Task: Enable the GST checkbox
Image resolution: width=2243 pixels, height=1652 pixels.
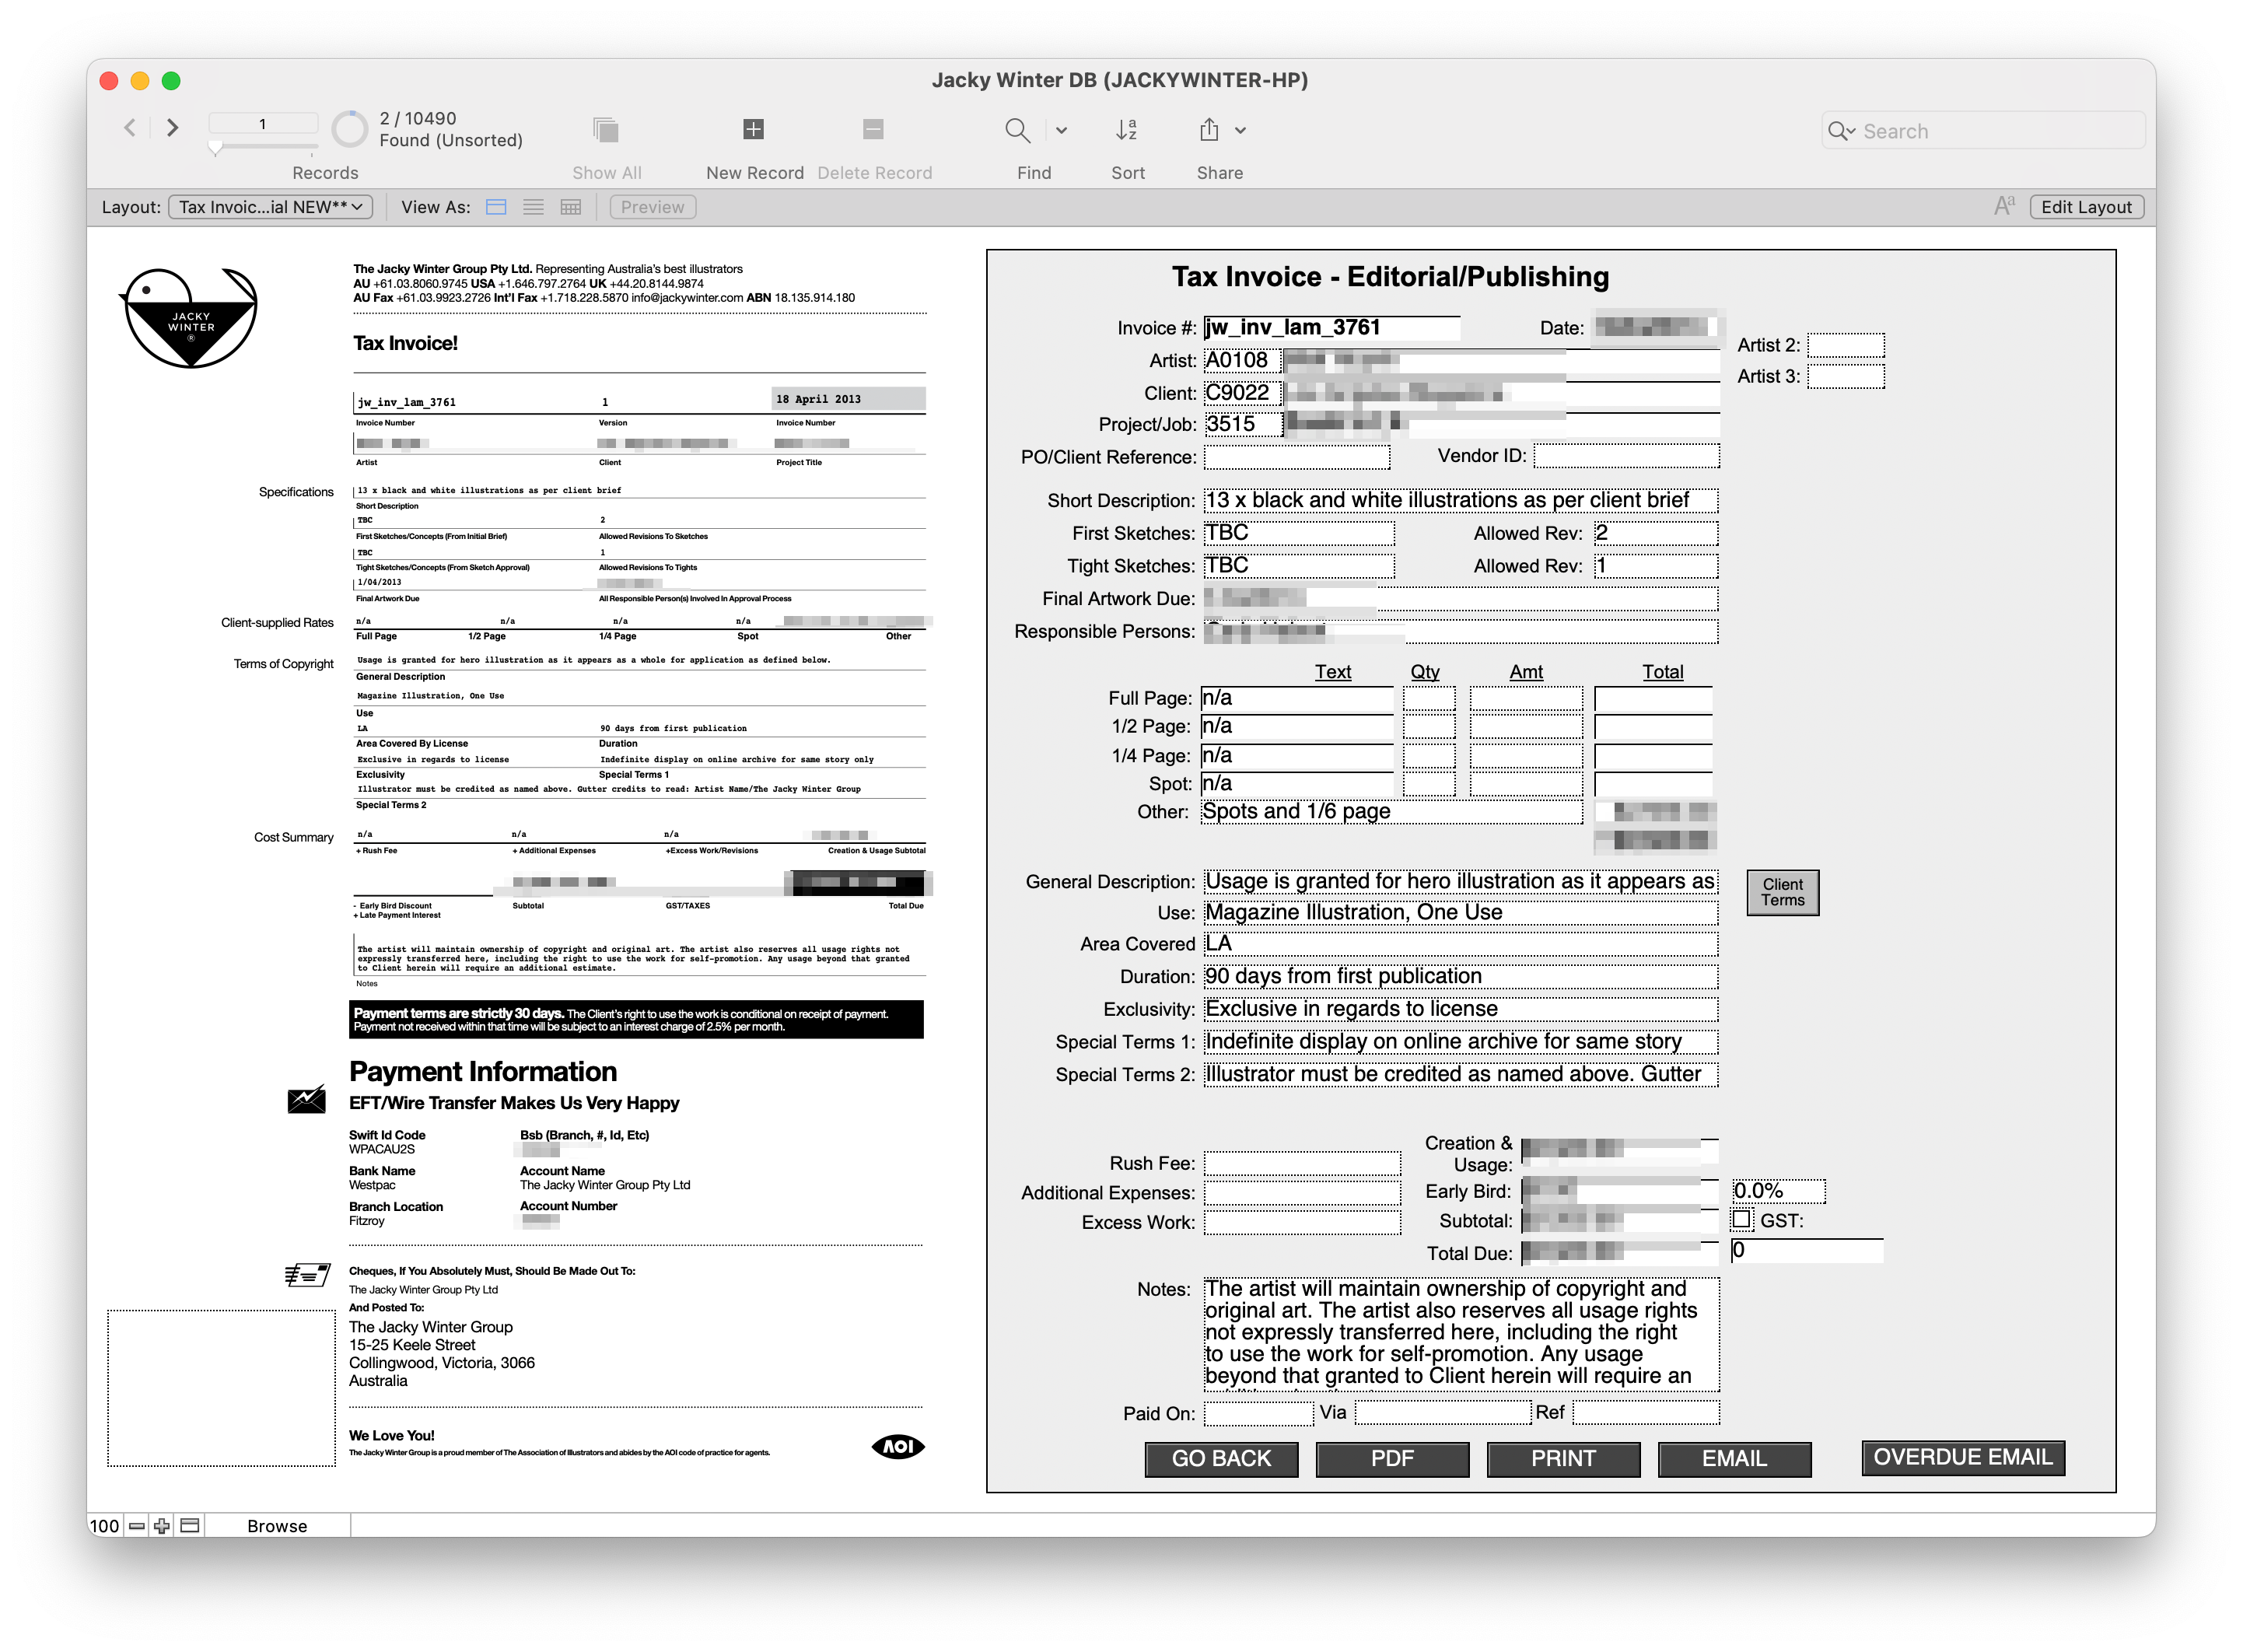Action: click(x=1742, y=1220)
